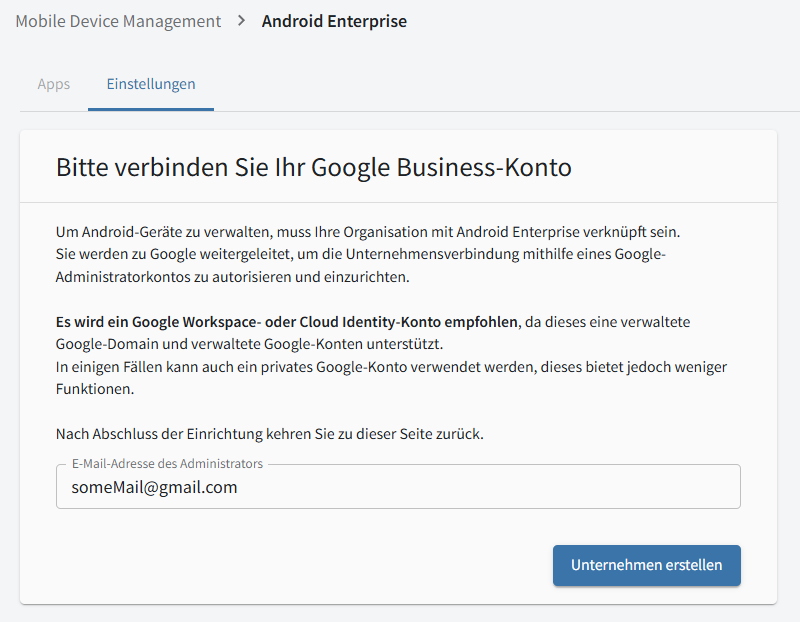Click the bold Google Workspace recommendation text
The width and height of the screenshot is (800, 622).
[x=287, y=322]
